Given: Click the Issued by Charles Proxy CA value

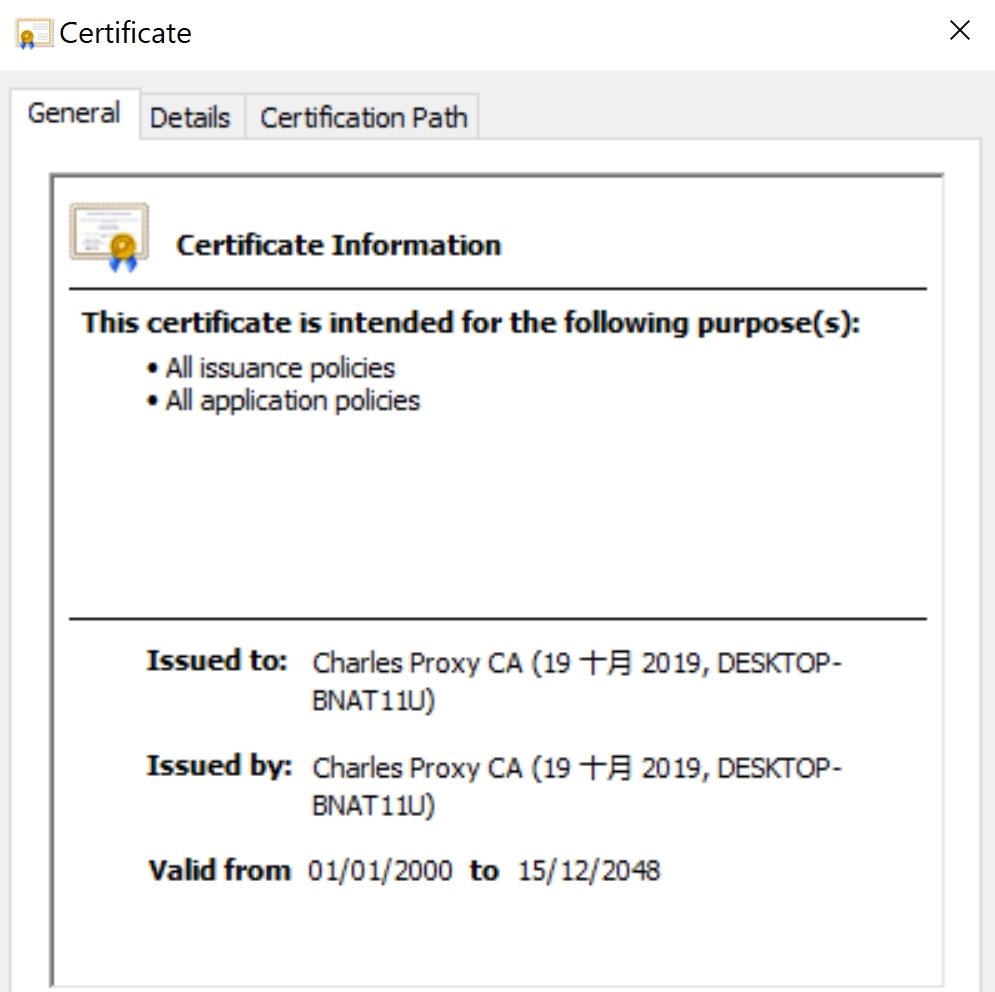Looking at the screenshot, I should pos(577,787).
